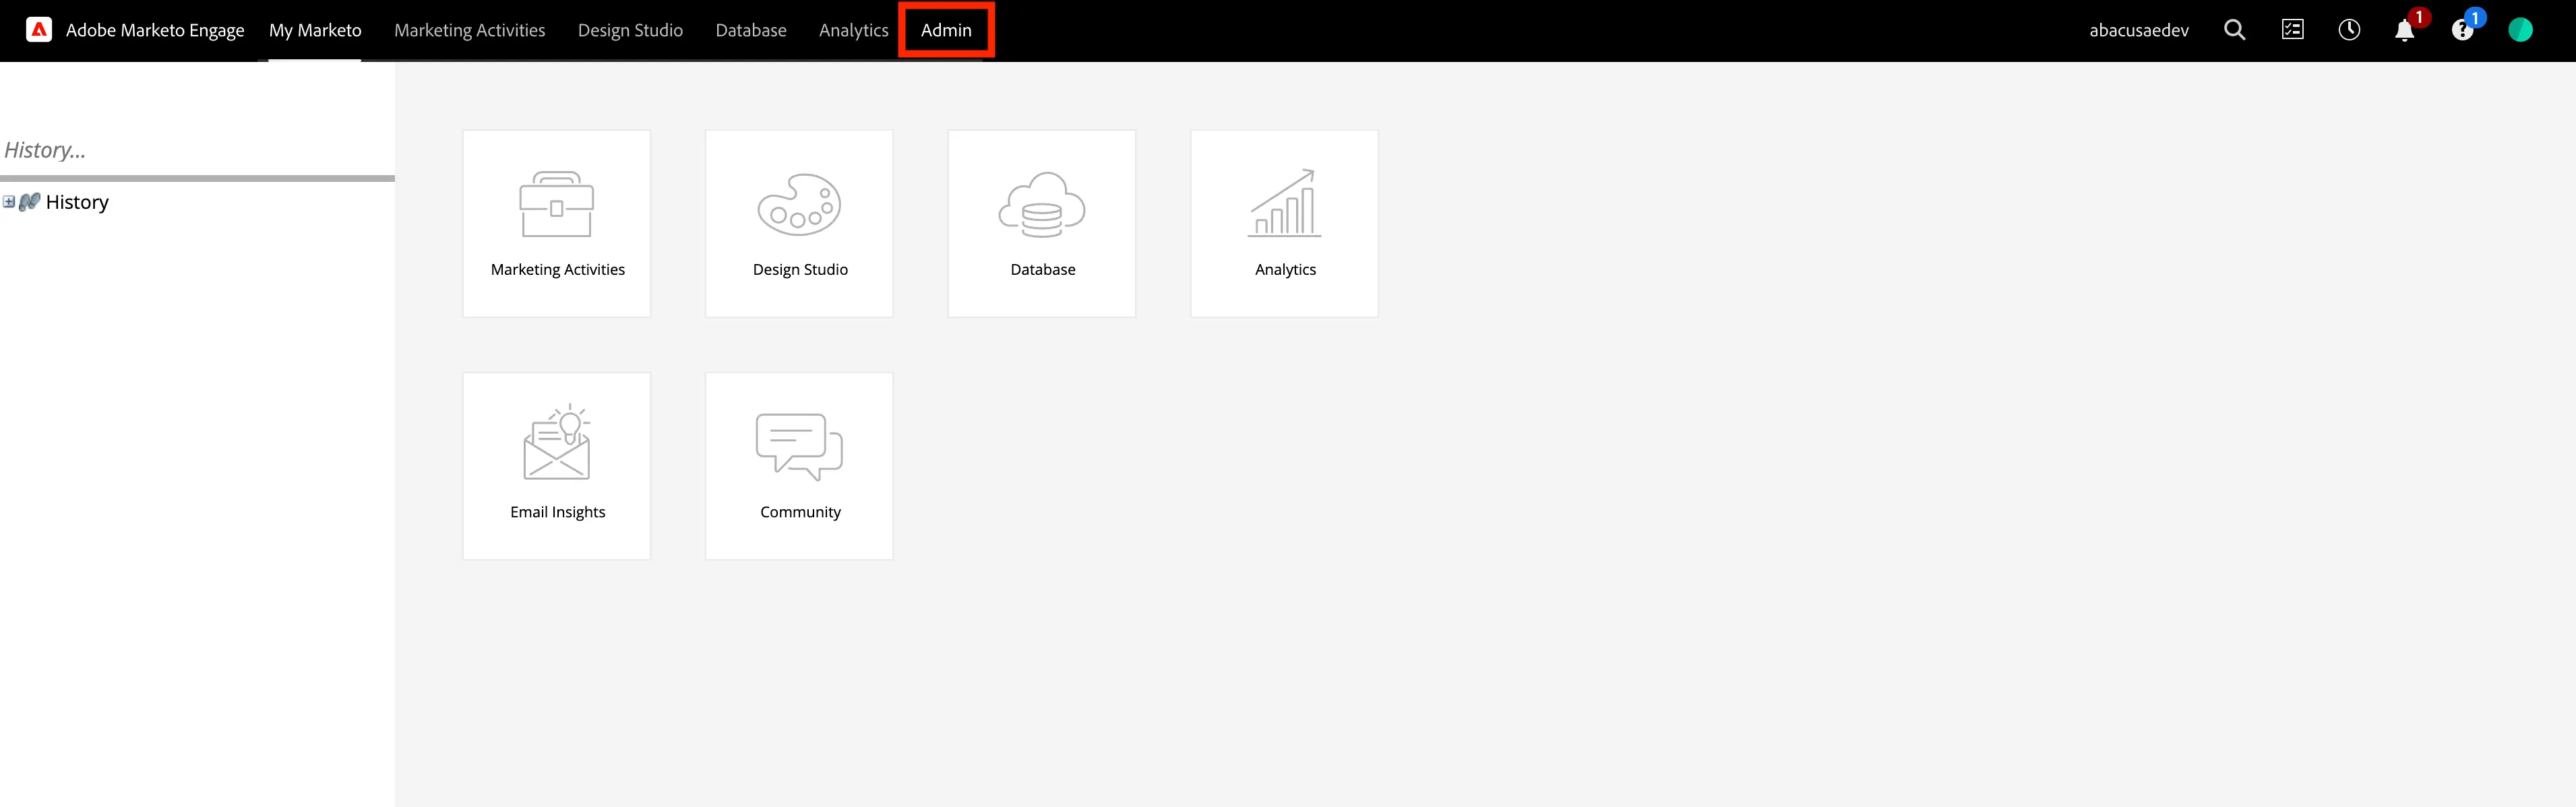
Task: Open the Community chat tile
Action: 799,466
